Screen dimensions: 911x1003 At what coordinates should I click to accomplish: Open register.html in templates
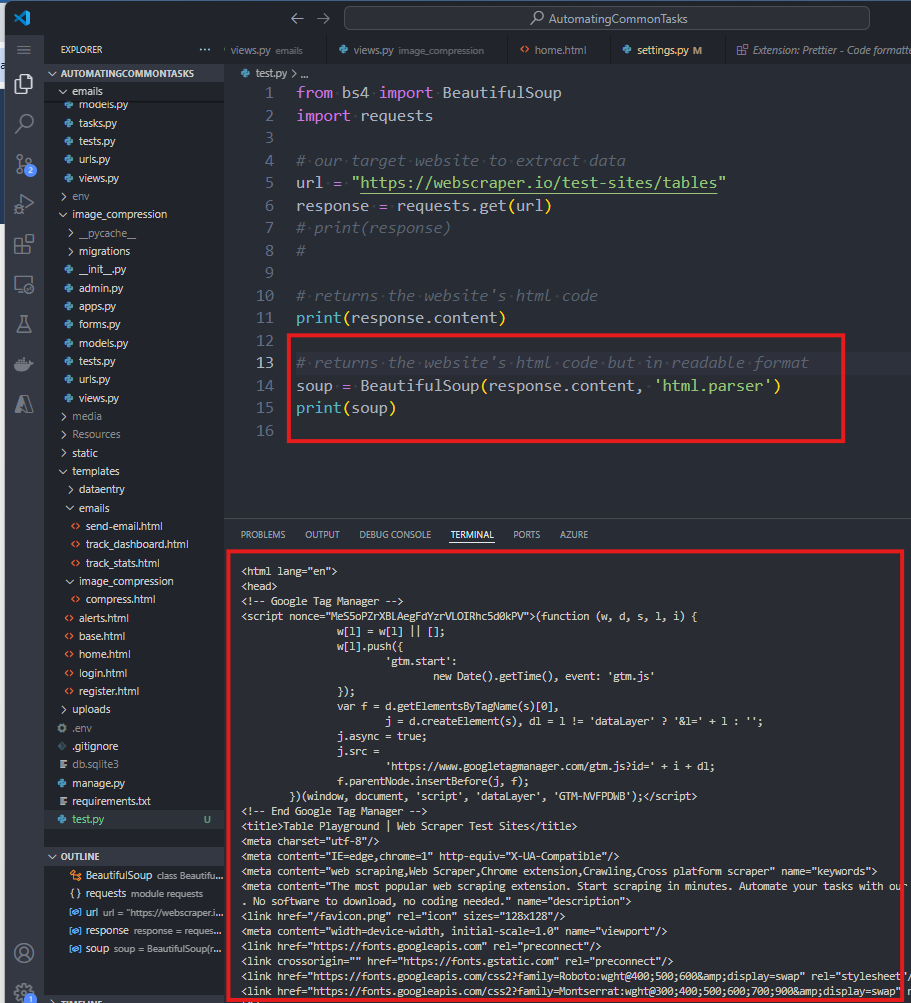pyautogui.click(x=134, y=691)
